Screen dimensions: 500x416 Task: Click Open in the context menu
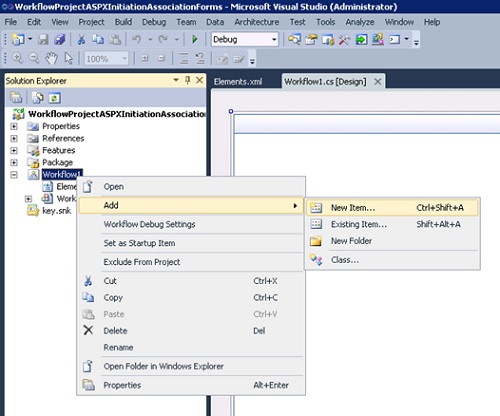tap(191, 187)
